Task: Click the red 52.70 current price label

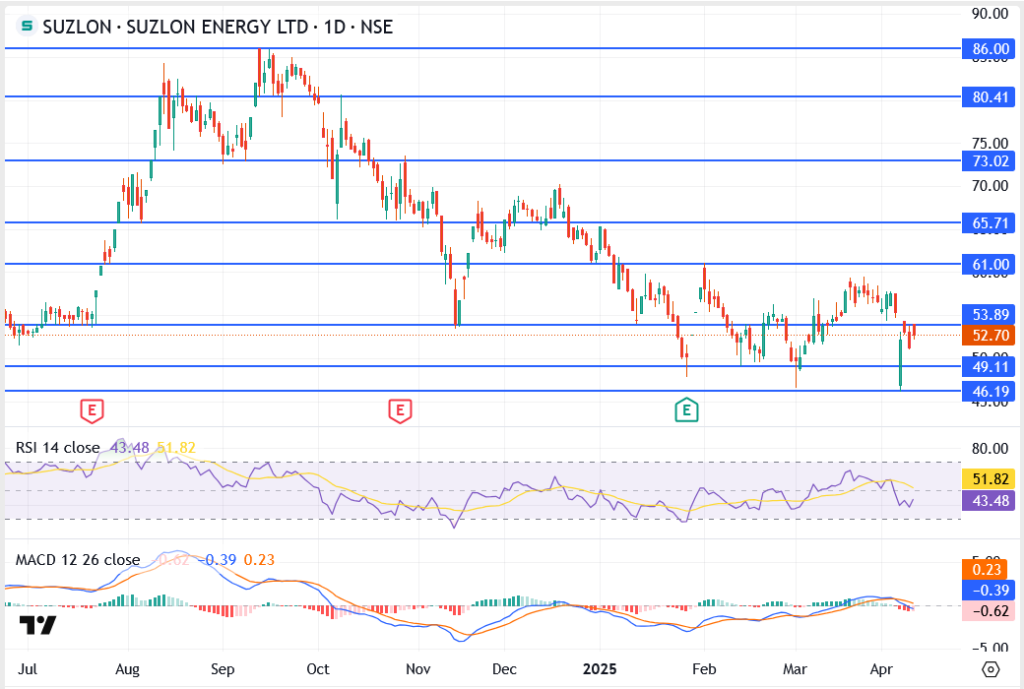Action: (x=987, y=335)
